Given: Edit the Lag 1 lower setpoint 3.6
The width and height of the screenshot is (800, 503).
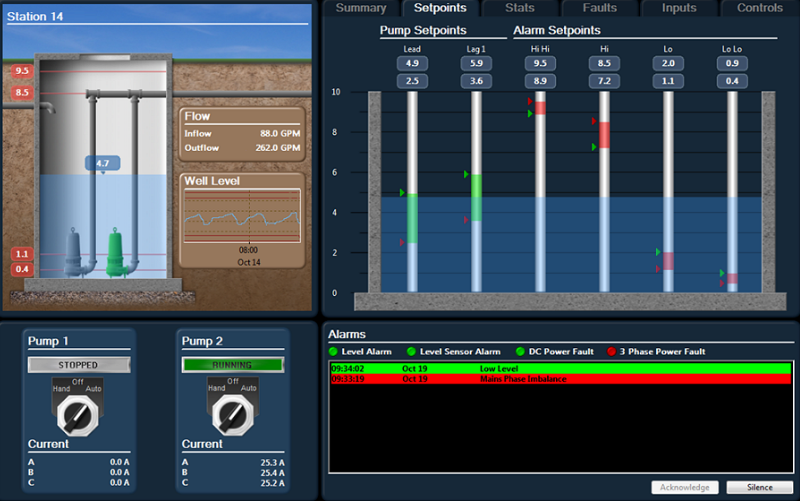Looking at the screenshot, I should 476,81.
